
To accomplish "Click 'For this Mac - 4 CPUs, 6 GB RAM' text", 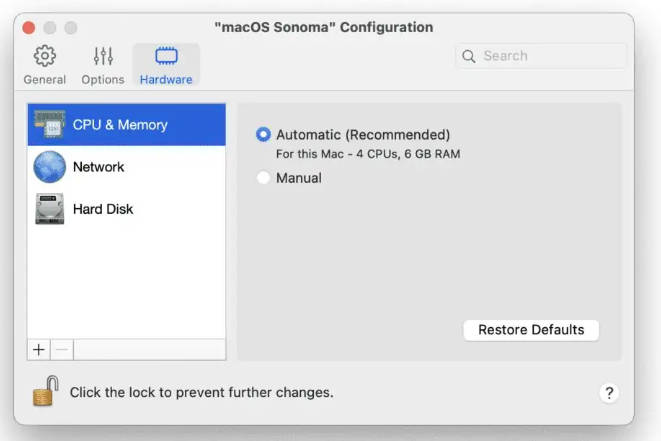I will pos(368,154).
